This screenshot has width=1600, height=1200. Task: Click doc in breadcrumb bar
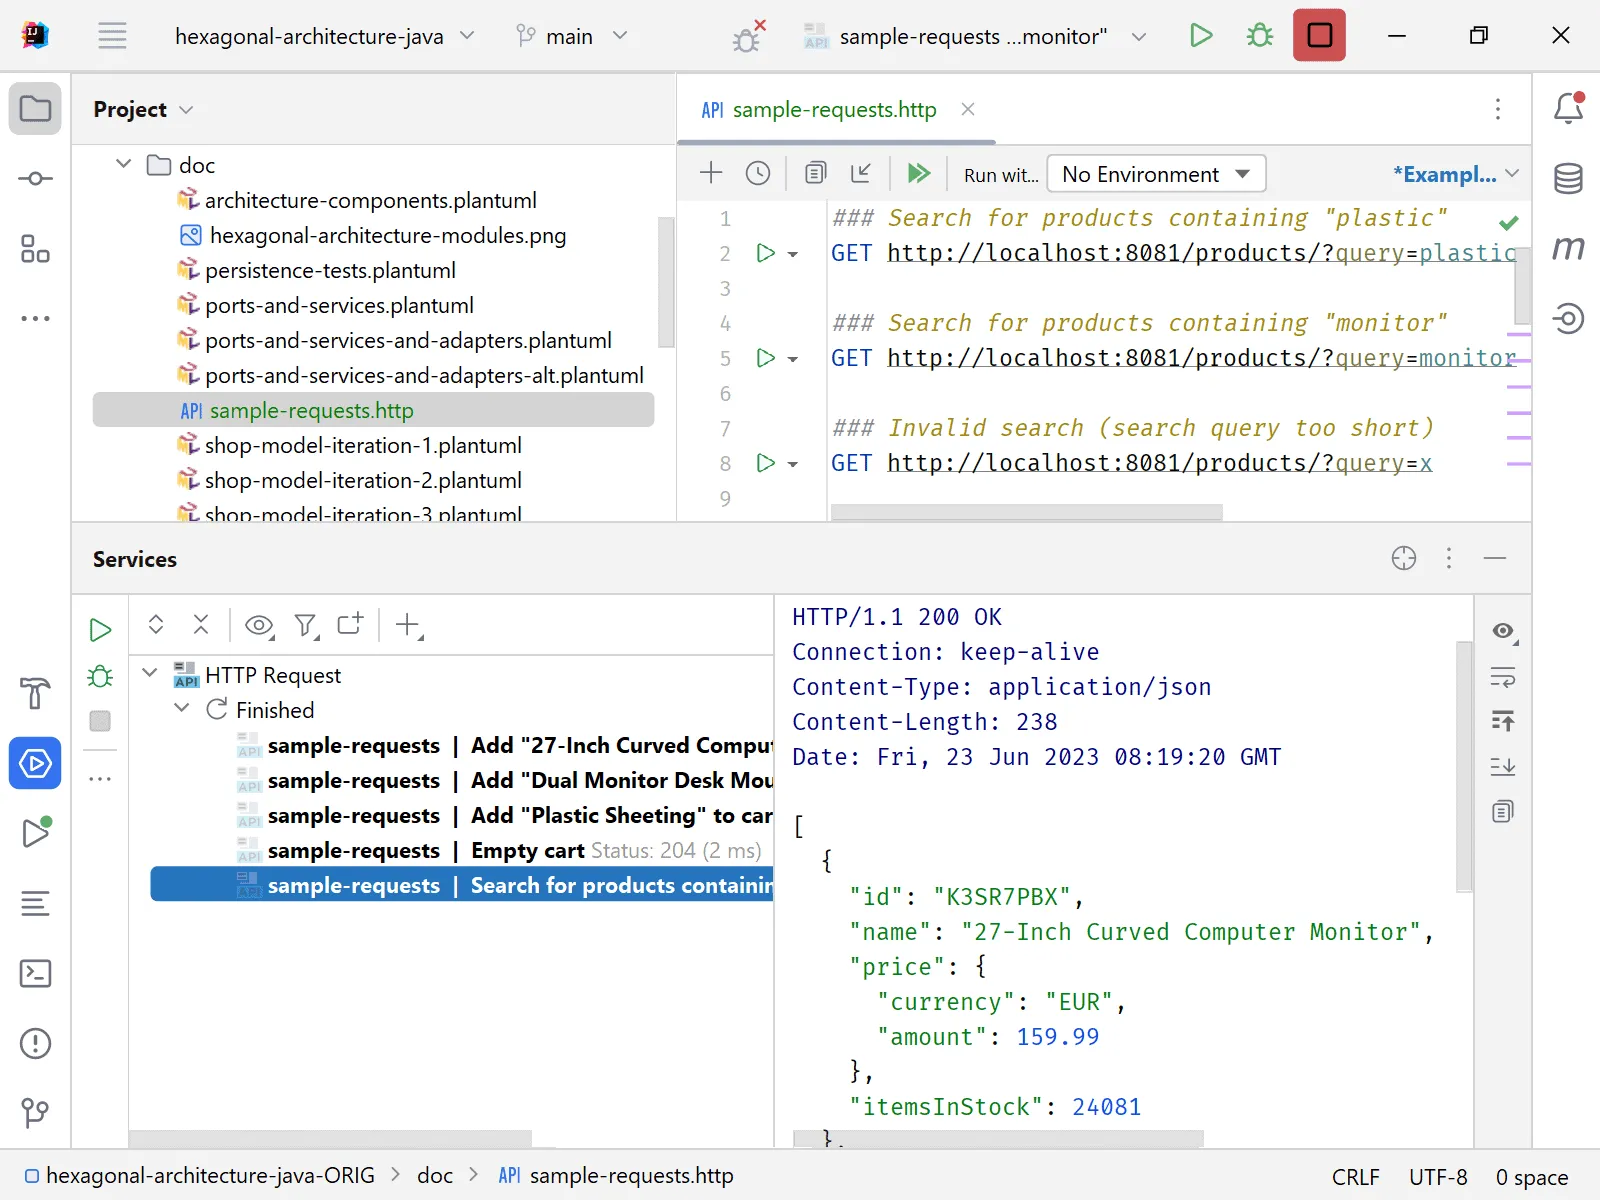pyautogui.click(x=435, y=1176)
